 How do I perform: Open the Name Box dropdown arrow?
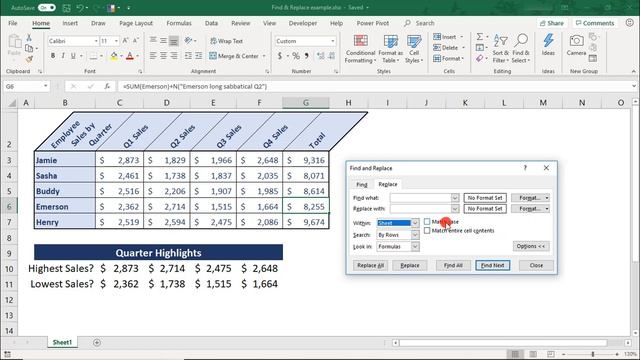(45, 86)
